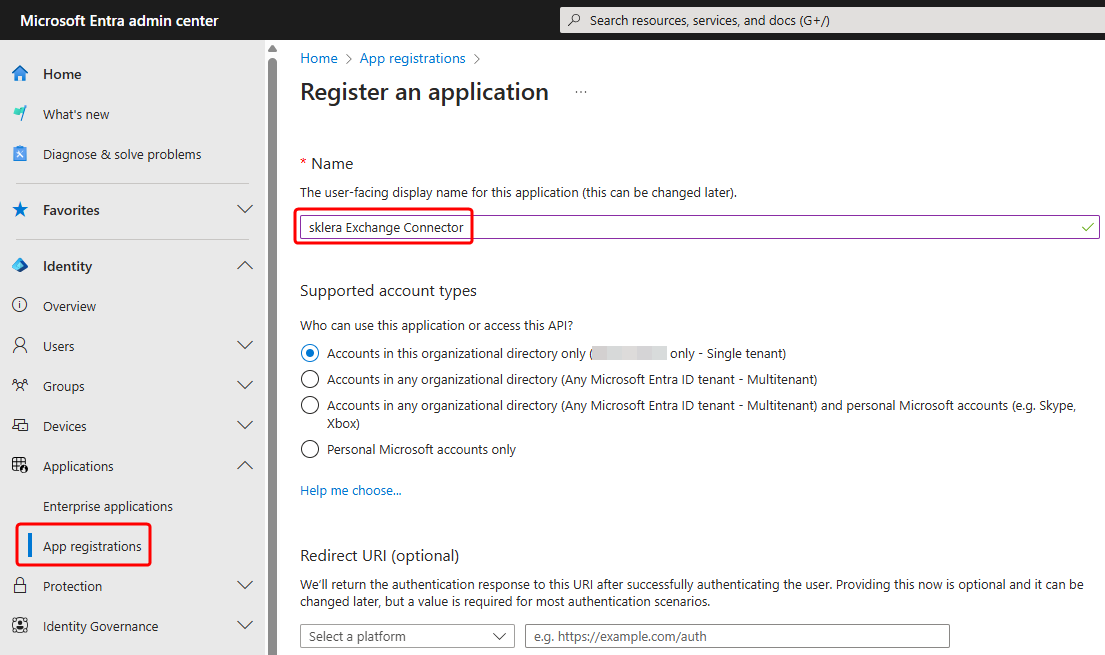Viewport: 1105px width, 655px height.
Task: Expand the Users submenu chevron
Action: pos(245,345)
